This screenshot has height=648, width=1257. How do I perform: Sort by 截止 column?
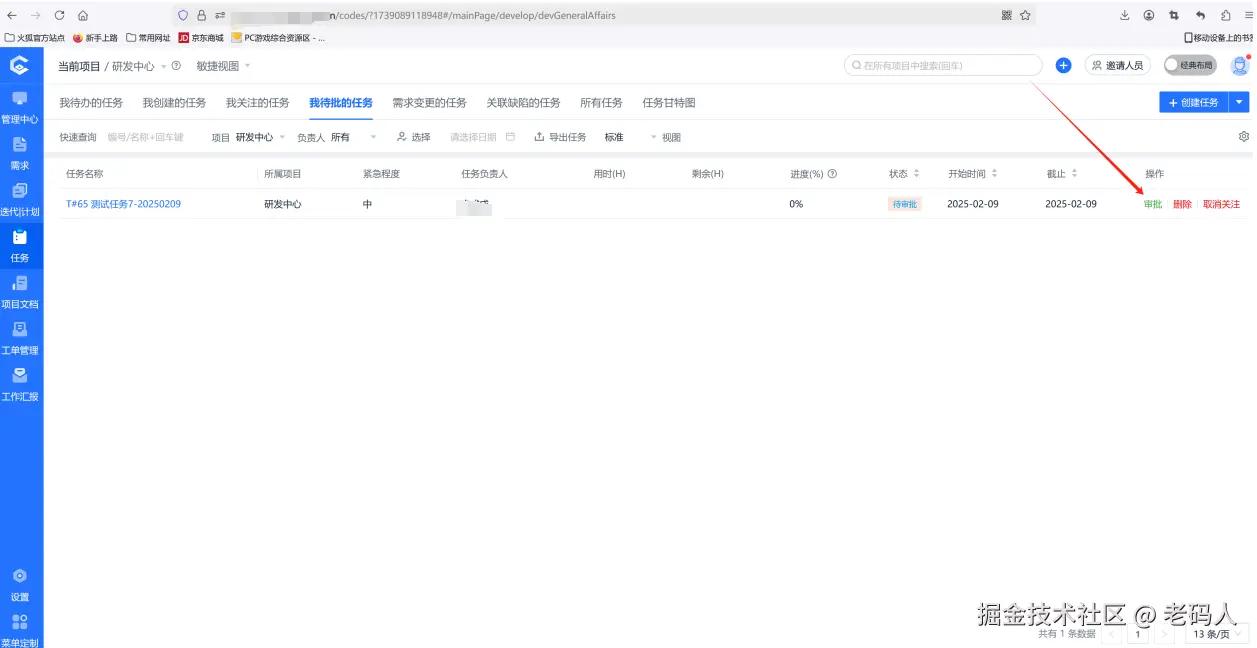click(x=1062, y=174)
